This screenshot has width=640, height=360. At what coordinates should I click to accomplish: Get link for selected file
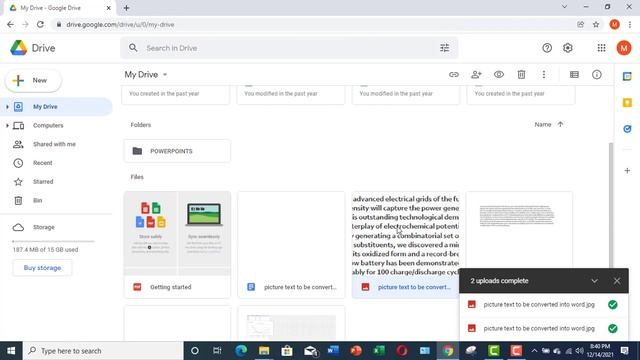(453, 75)
